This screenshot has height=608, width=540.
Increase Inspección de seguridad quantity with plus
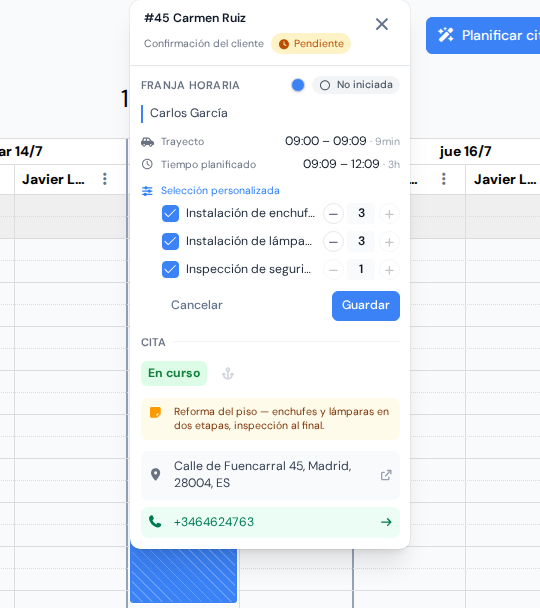389,269
